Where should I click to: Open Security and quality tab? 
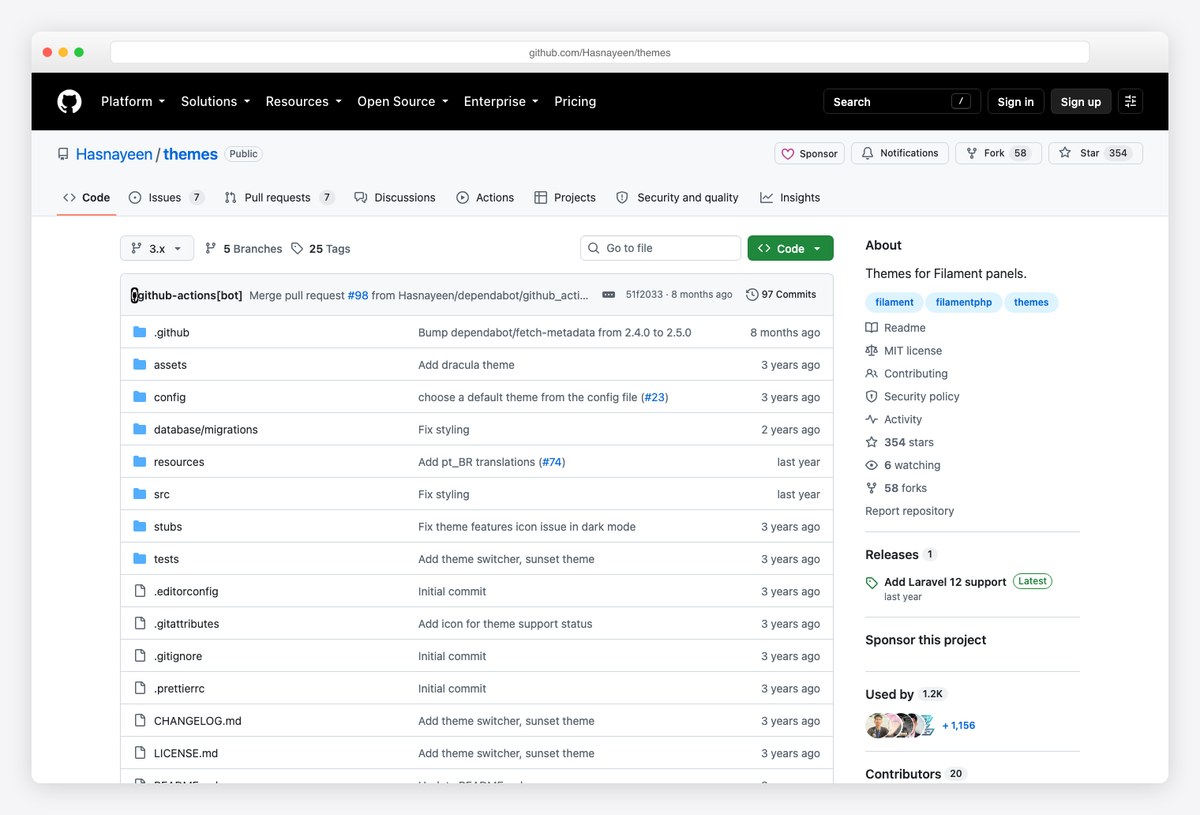coord(677,198)
